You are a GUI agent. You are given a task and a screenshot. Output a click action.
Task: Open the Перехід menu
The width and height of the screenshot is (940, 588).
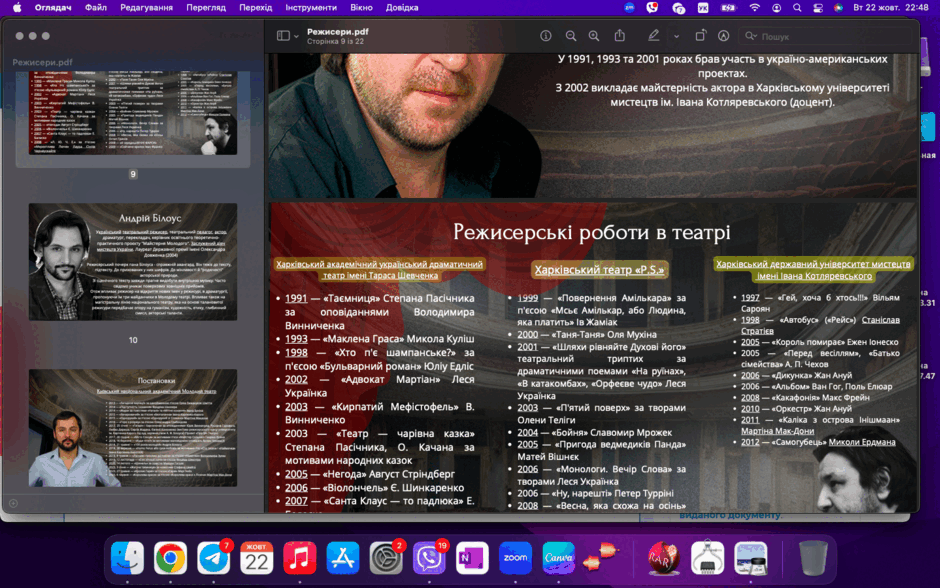pyautogui.click(x=255, y=8)
